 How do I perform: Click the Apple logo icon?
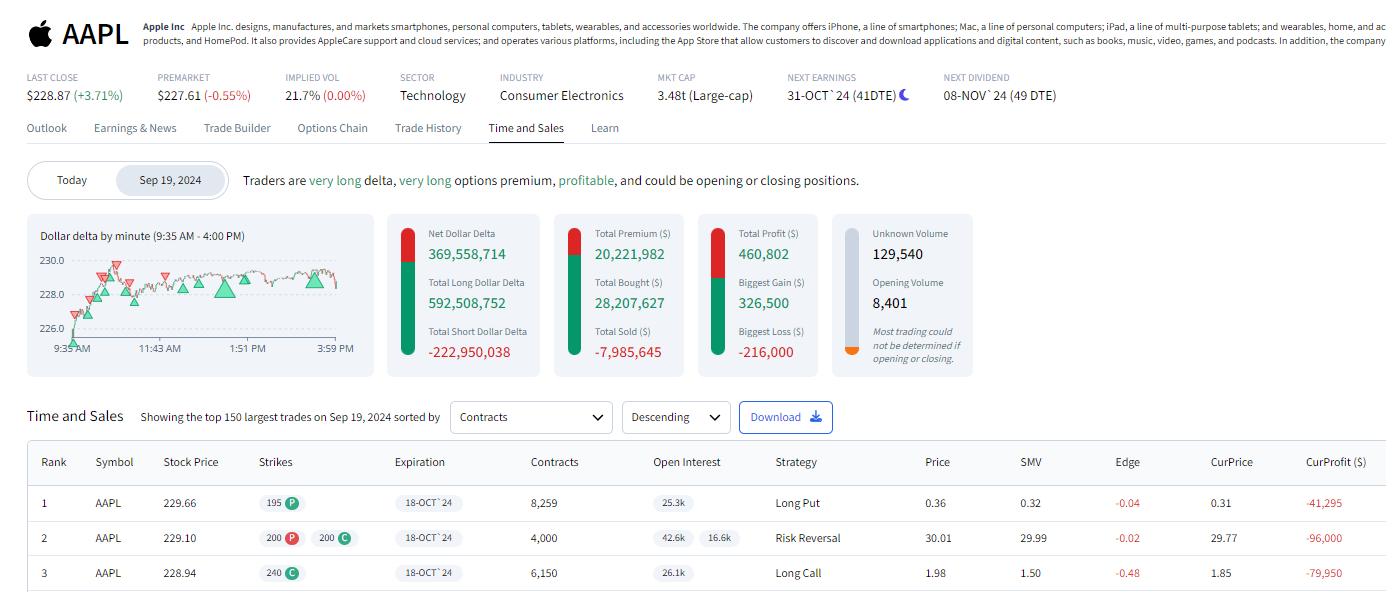(x=40, y=35)
